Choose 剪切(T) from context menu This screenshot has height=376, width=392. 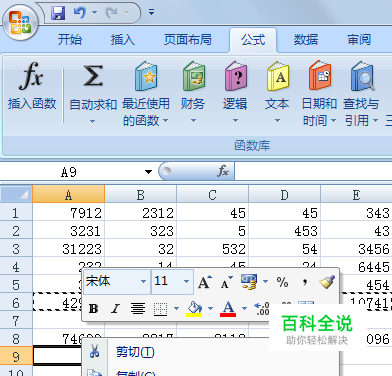(135, 352)
